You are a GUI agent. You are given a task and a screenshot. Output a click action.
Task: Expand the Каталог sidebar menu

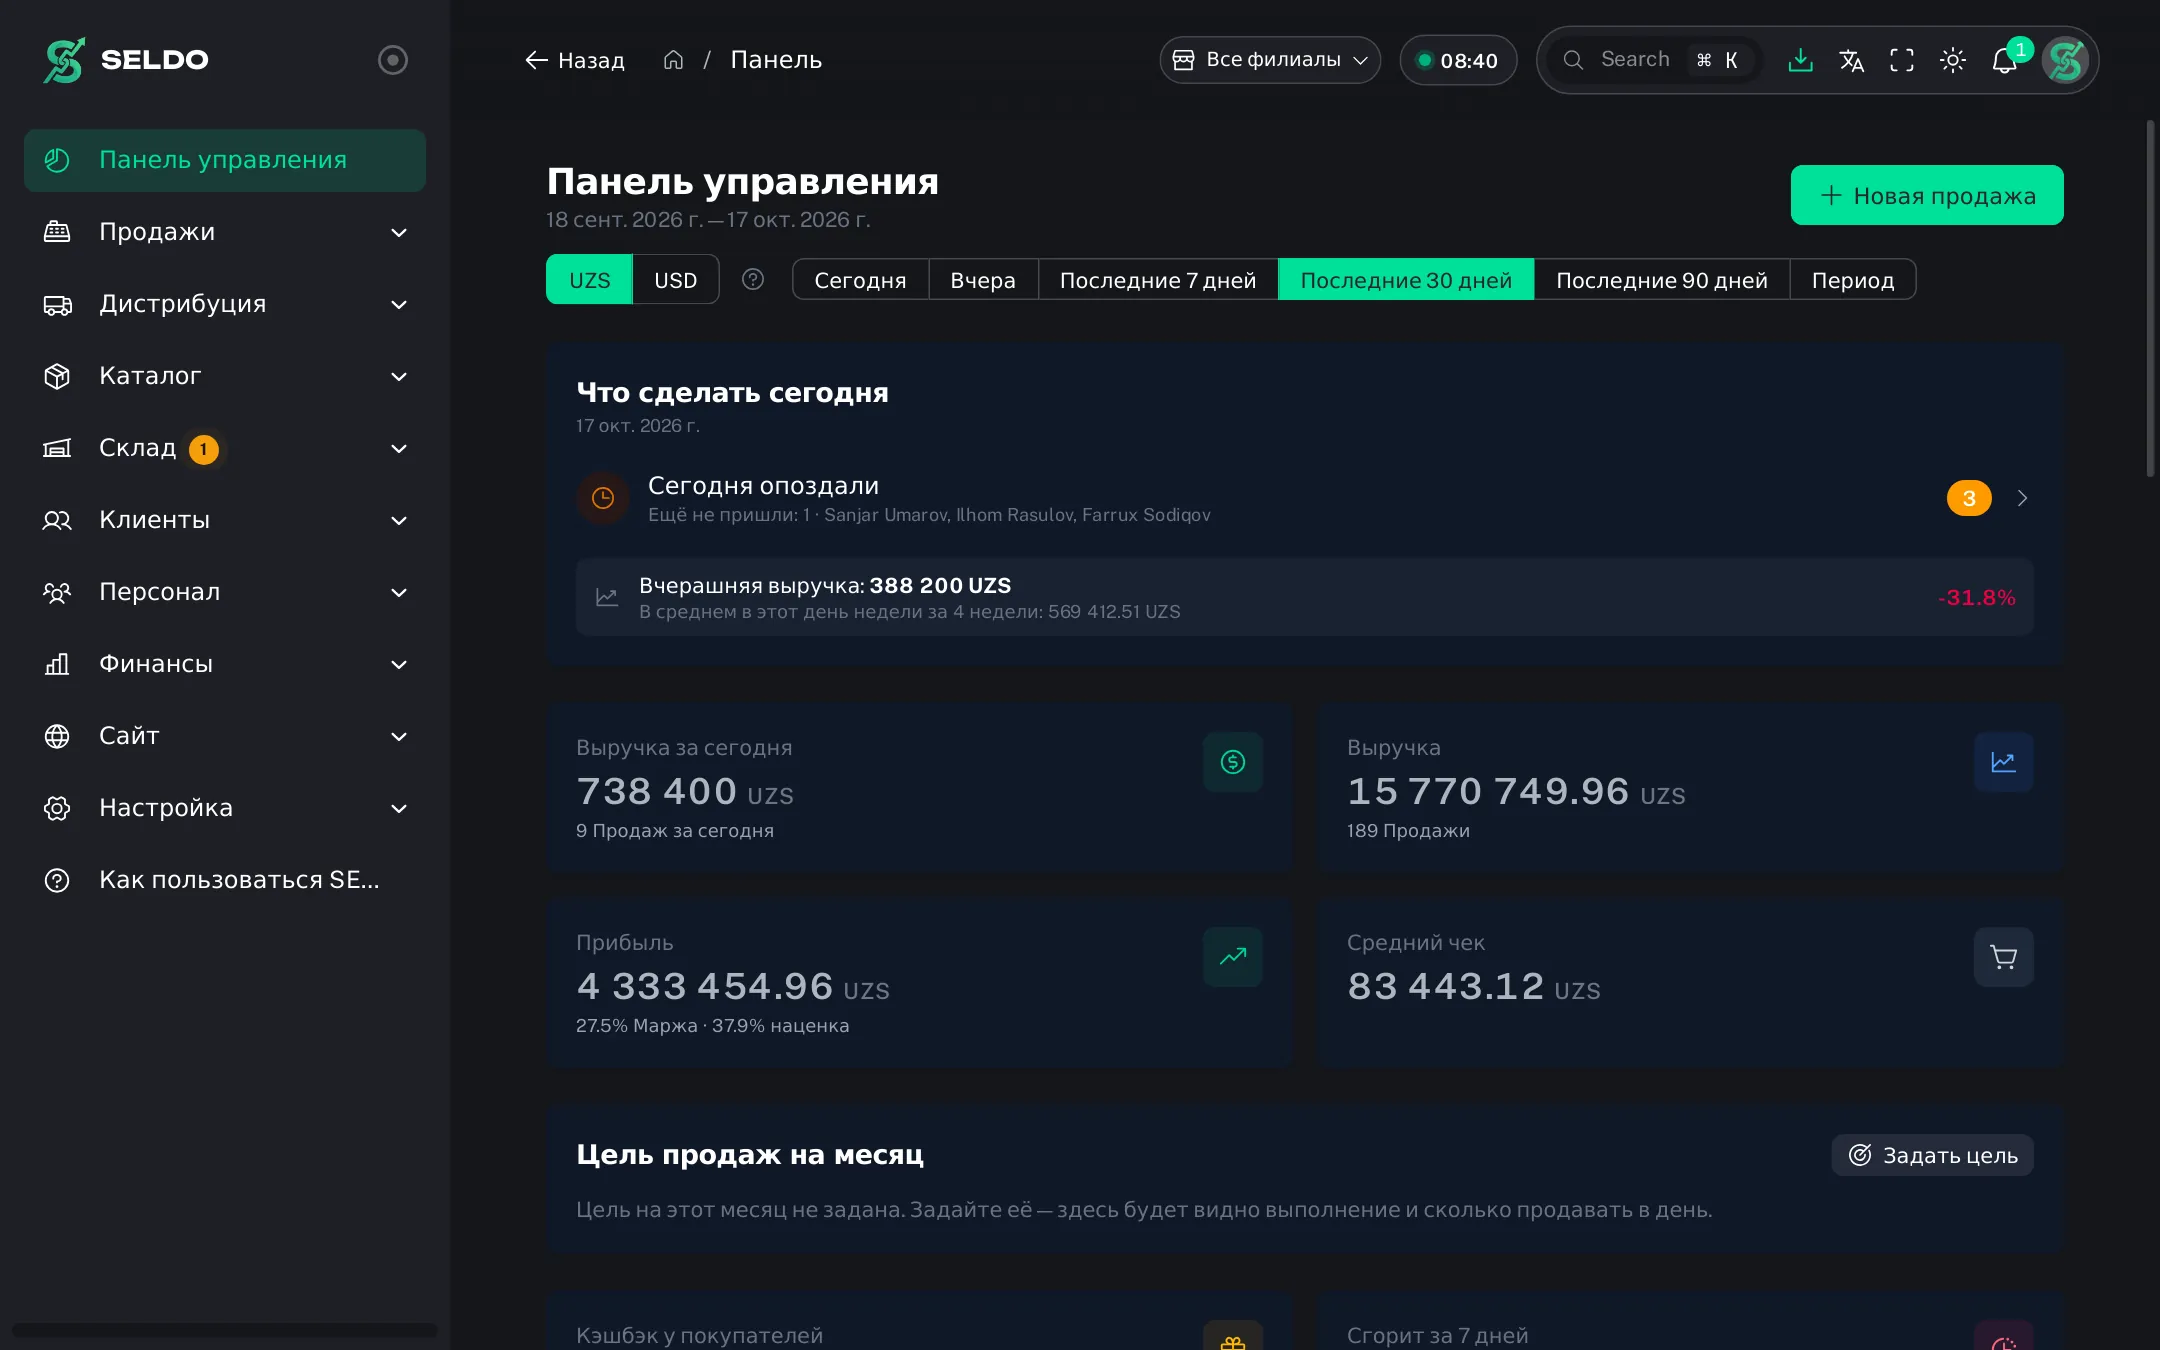225,376
